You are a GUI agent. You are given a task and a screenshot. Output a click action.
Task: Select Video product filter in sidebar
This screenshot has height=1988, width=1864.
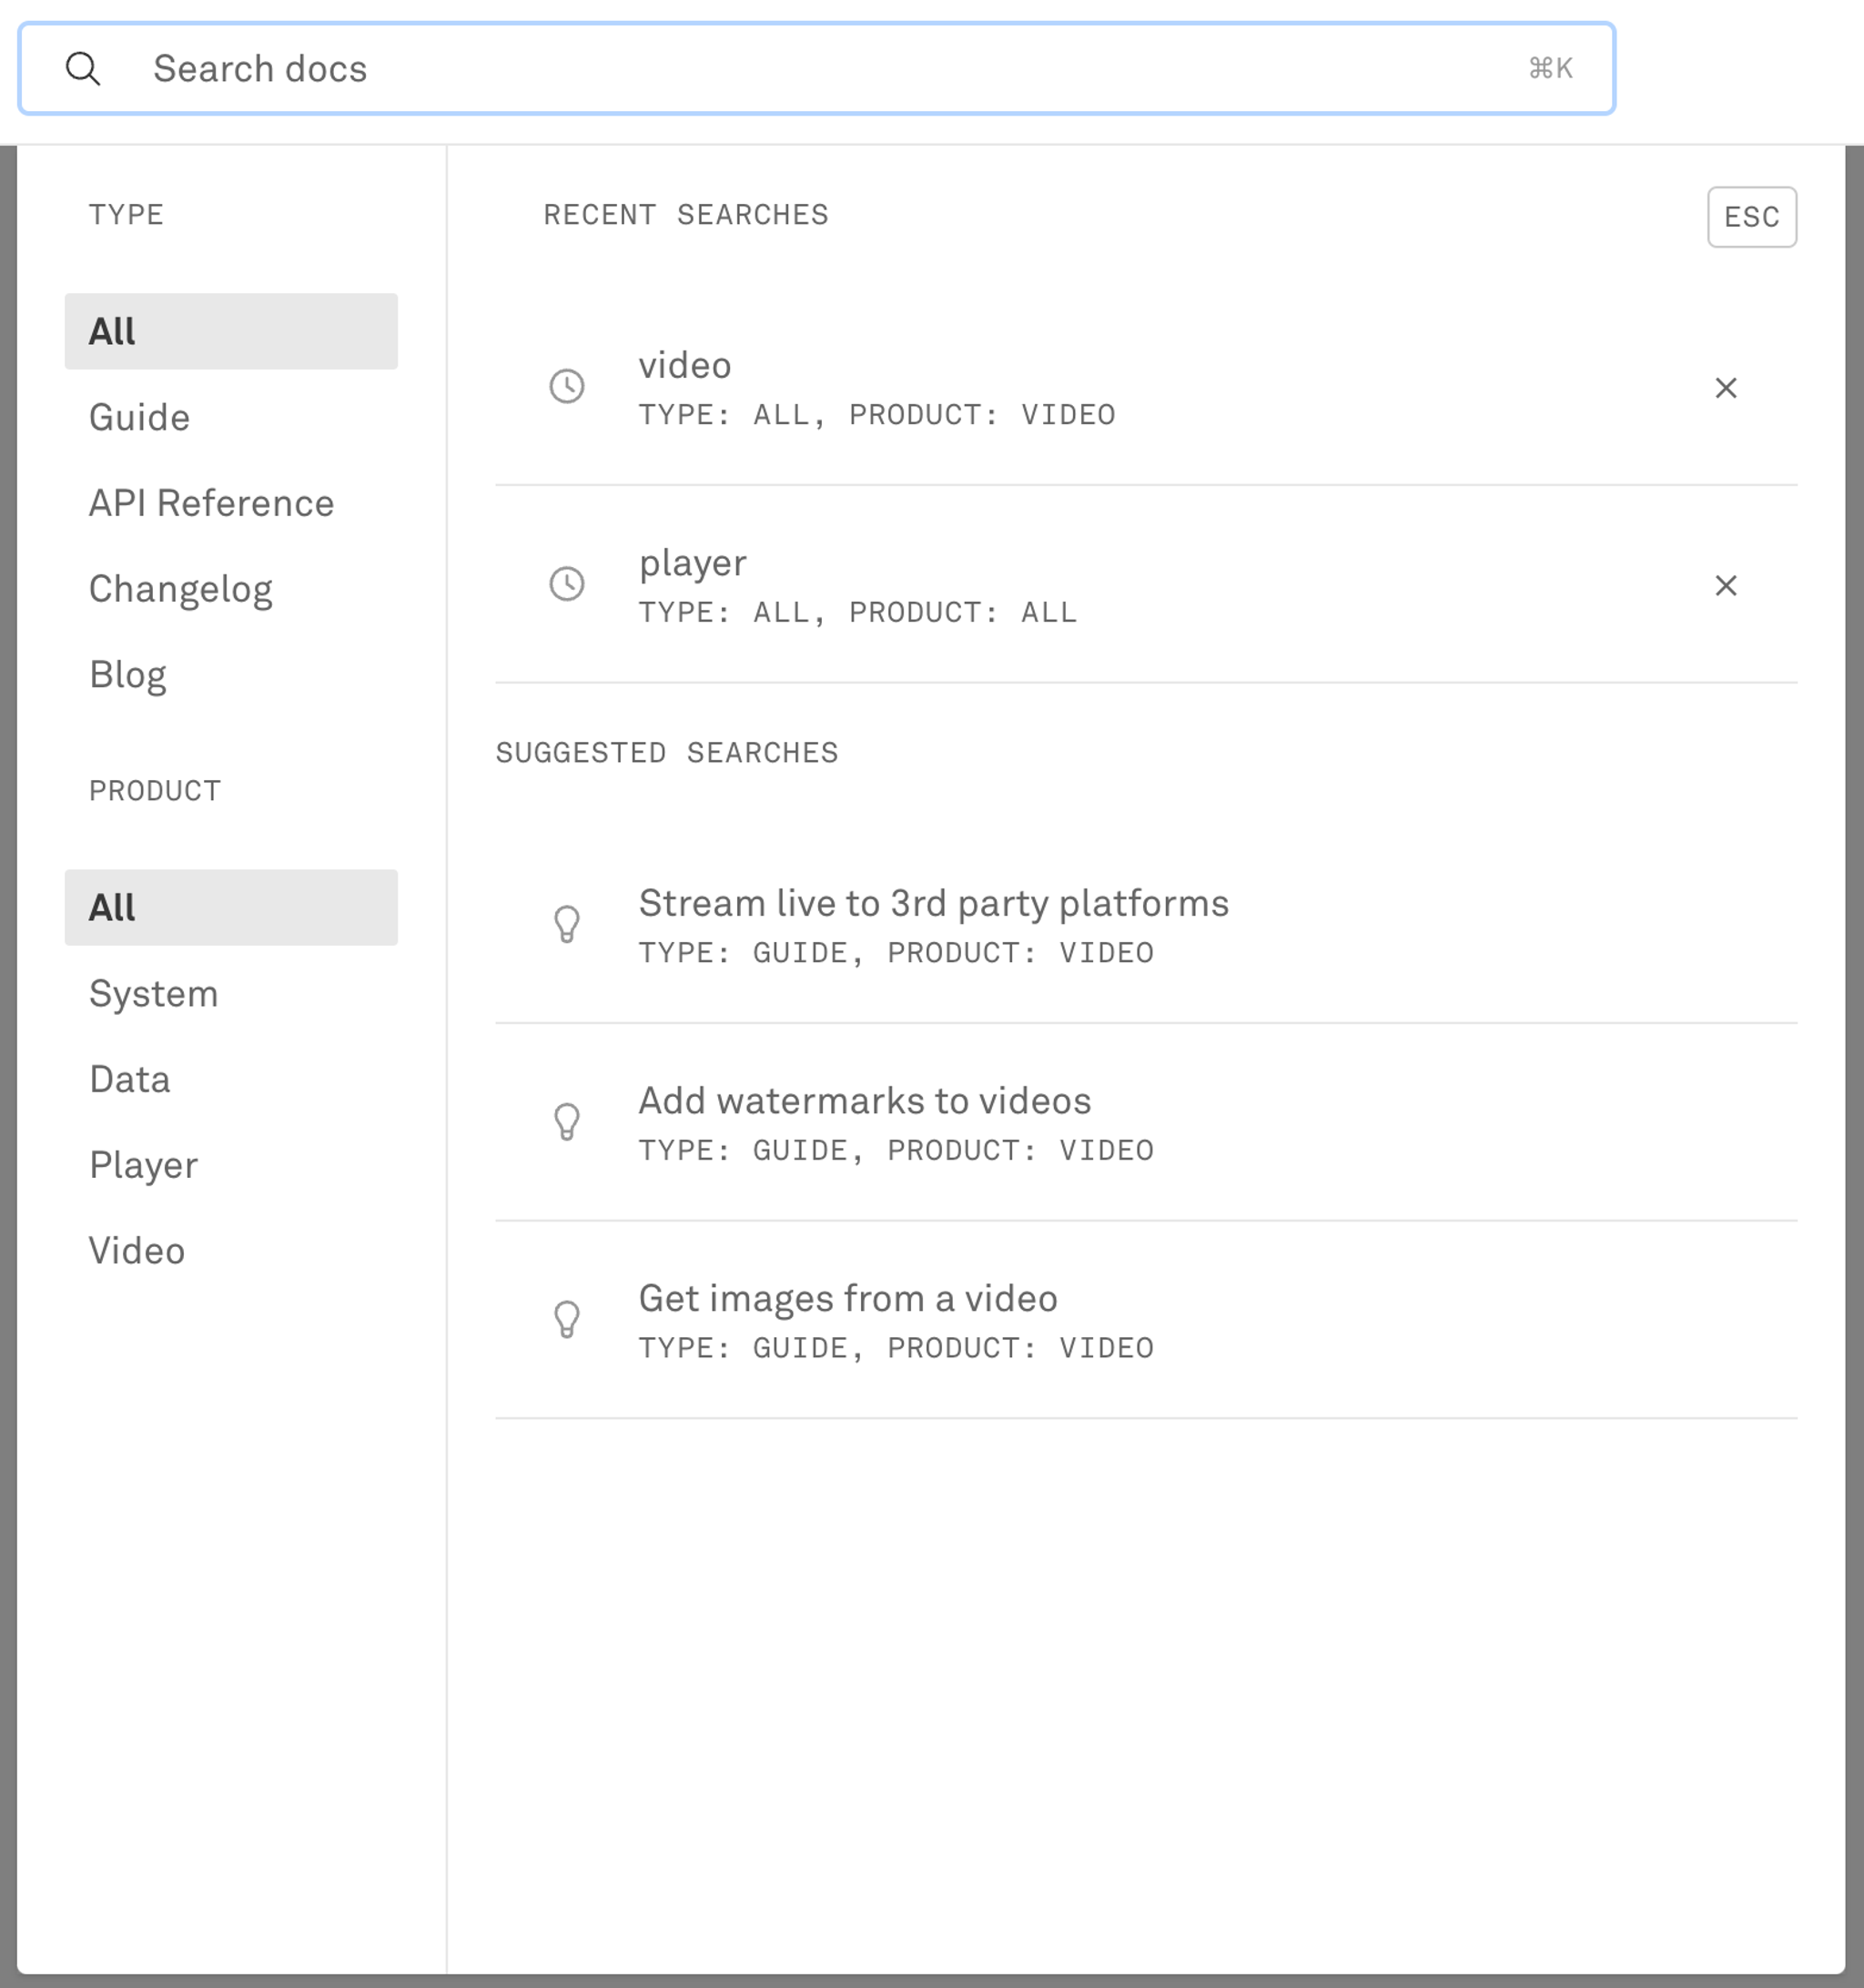click(x=136, y=1251)
